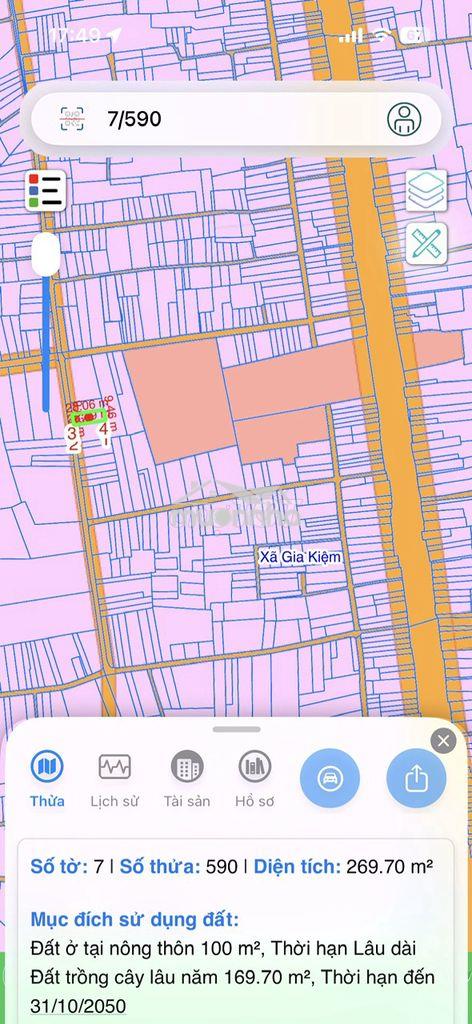472x1024 pixels.
Task: Switch to the Tài sản tab
Action: coord(187,778)
